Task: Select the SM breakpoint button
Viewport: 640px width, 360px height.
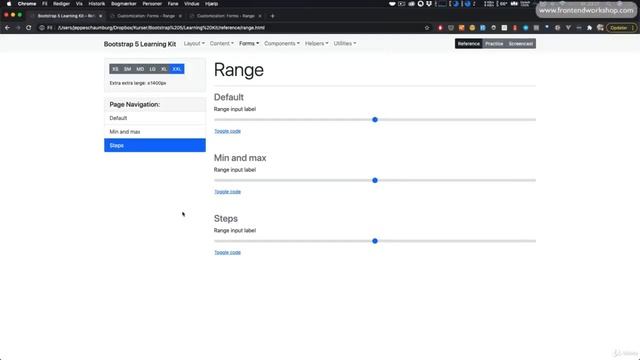Action: click(127, 69)
